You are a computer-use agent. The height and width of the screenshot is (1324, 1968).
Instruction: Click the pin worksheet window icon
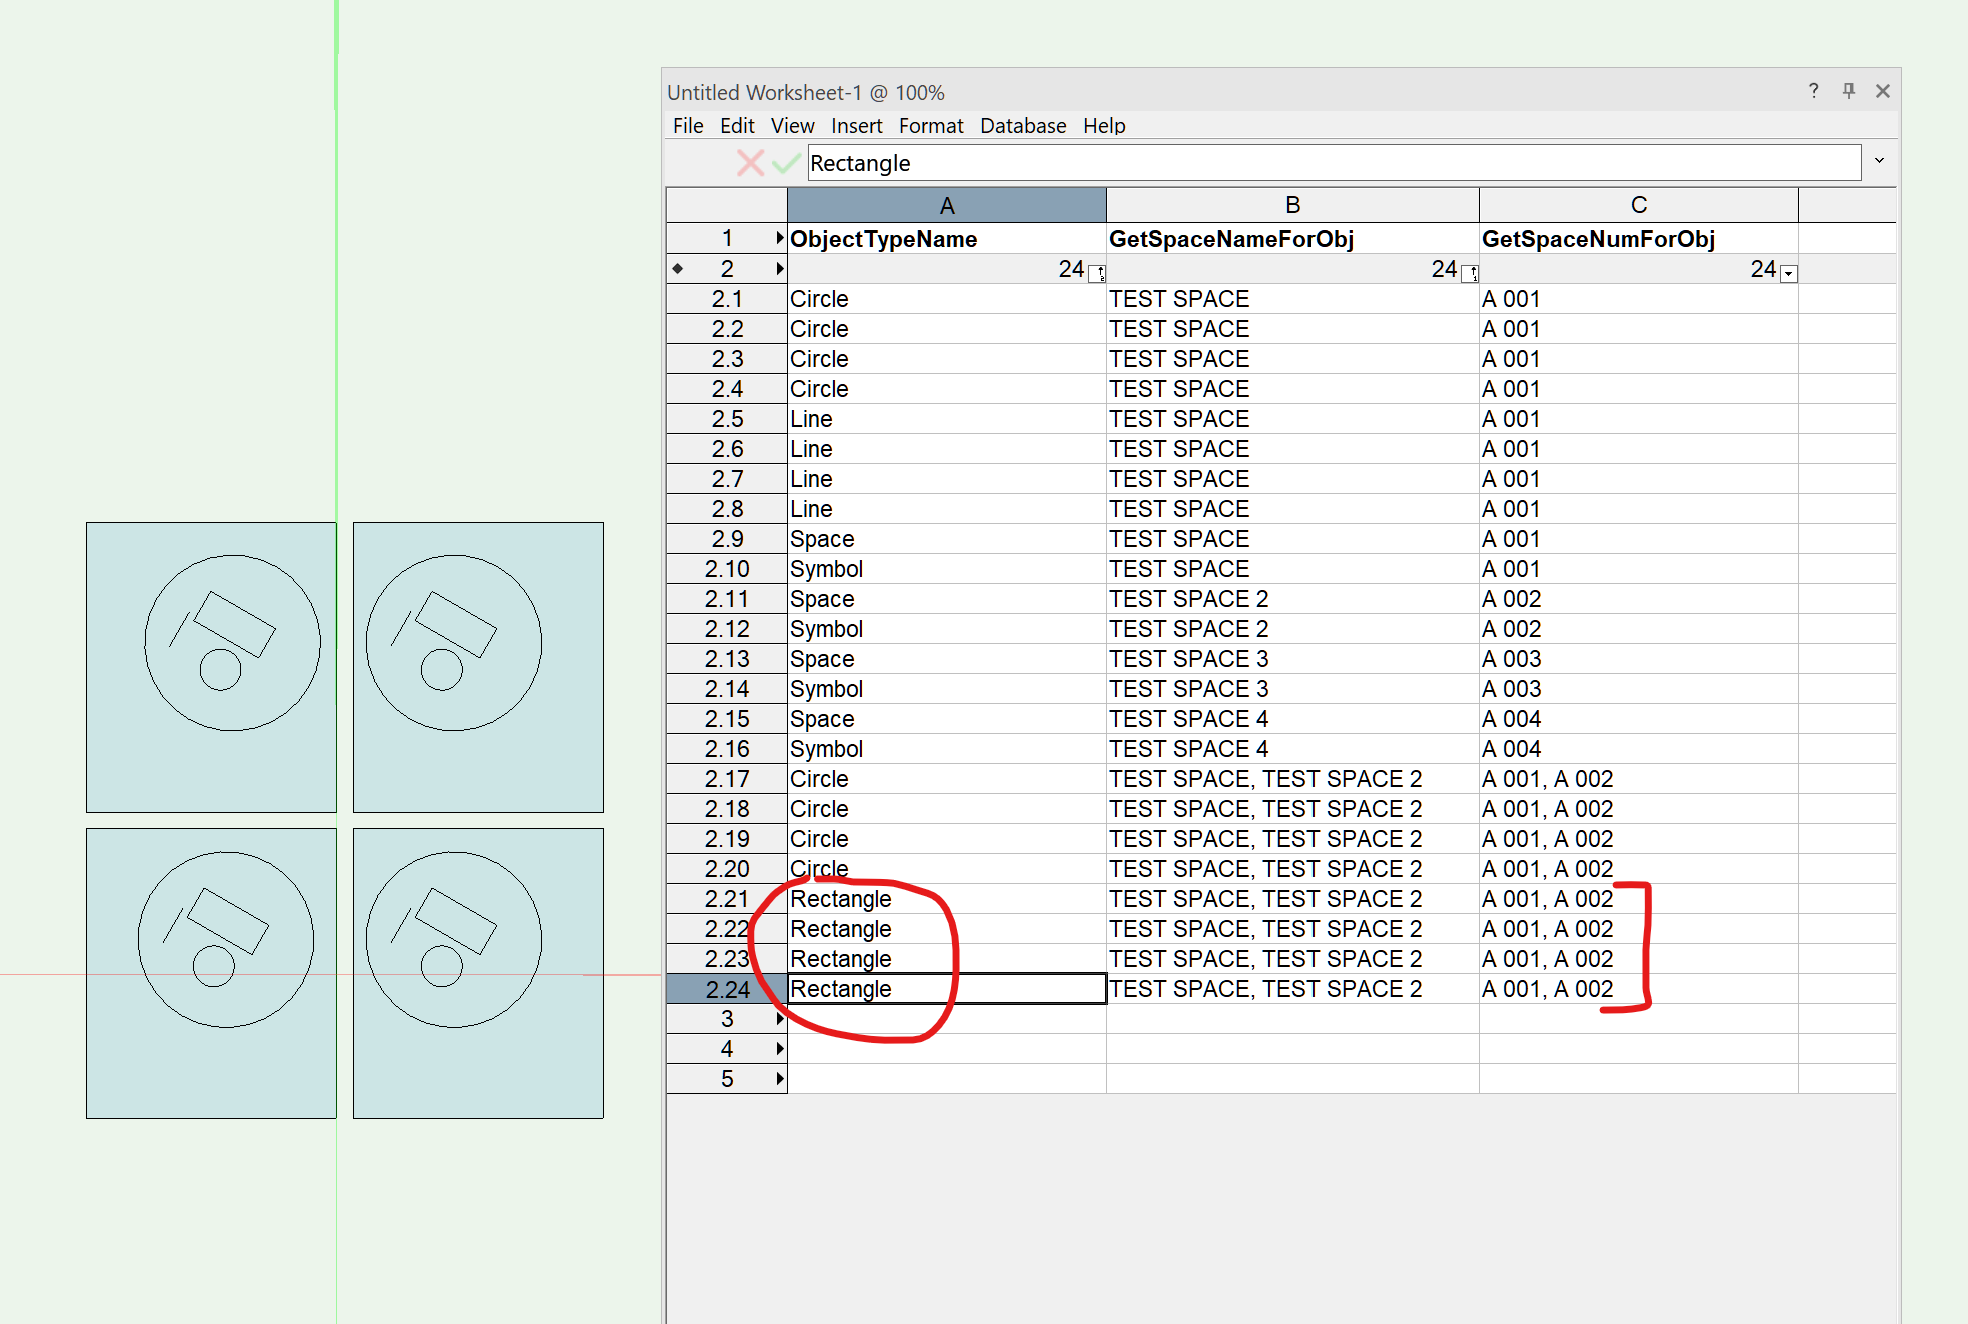1848,91
